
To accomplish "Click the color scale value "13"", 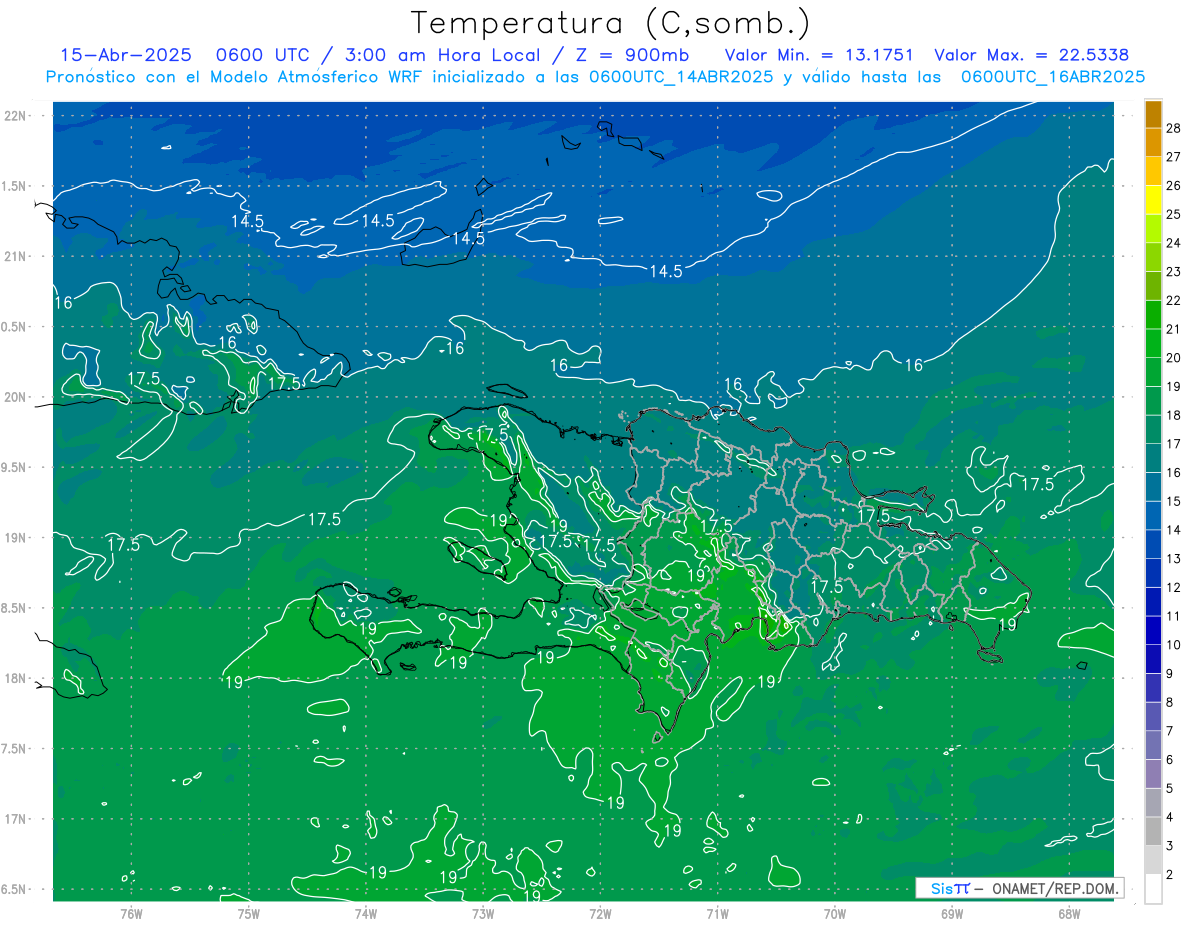I will pyautogui.click(x=1174, y=558).
